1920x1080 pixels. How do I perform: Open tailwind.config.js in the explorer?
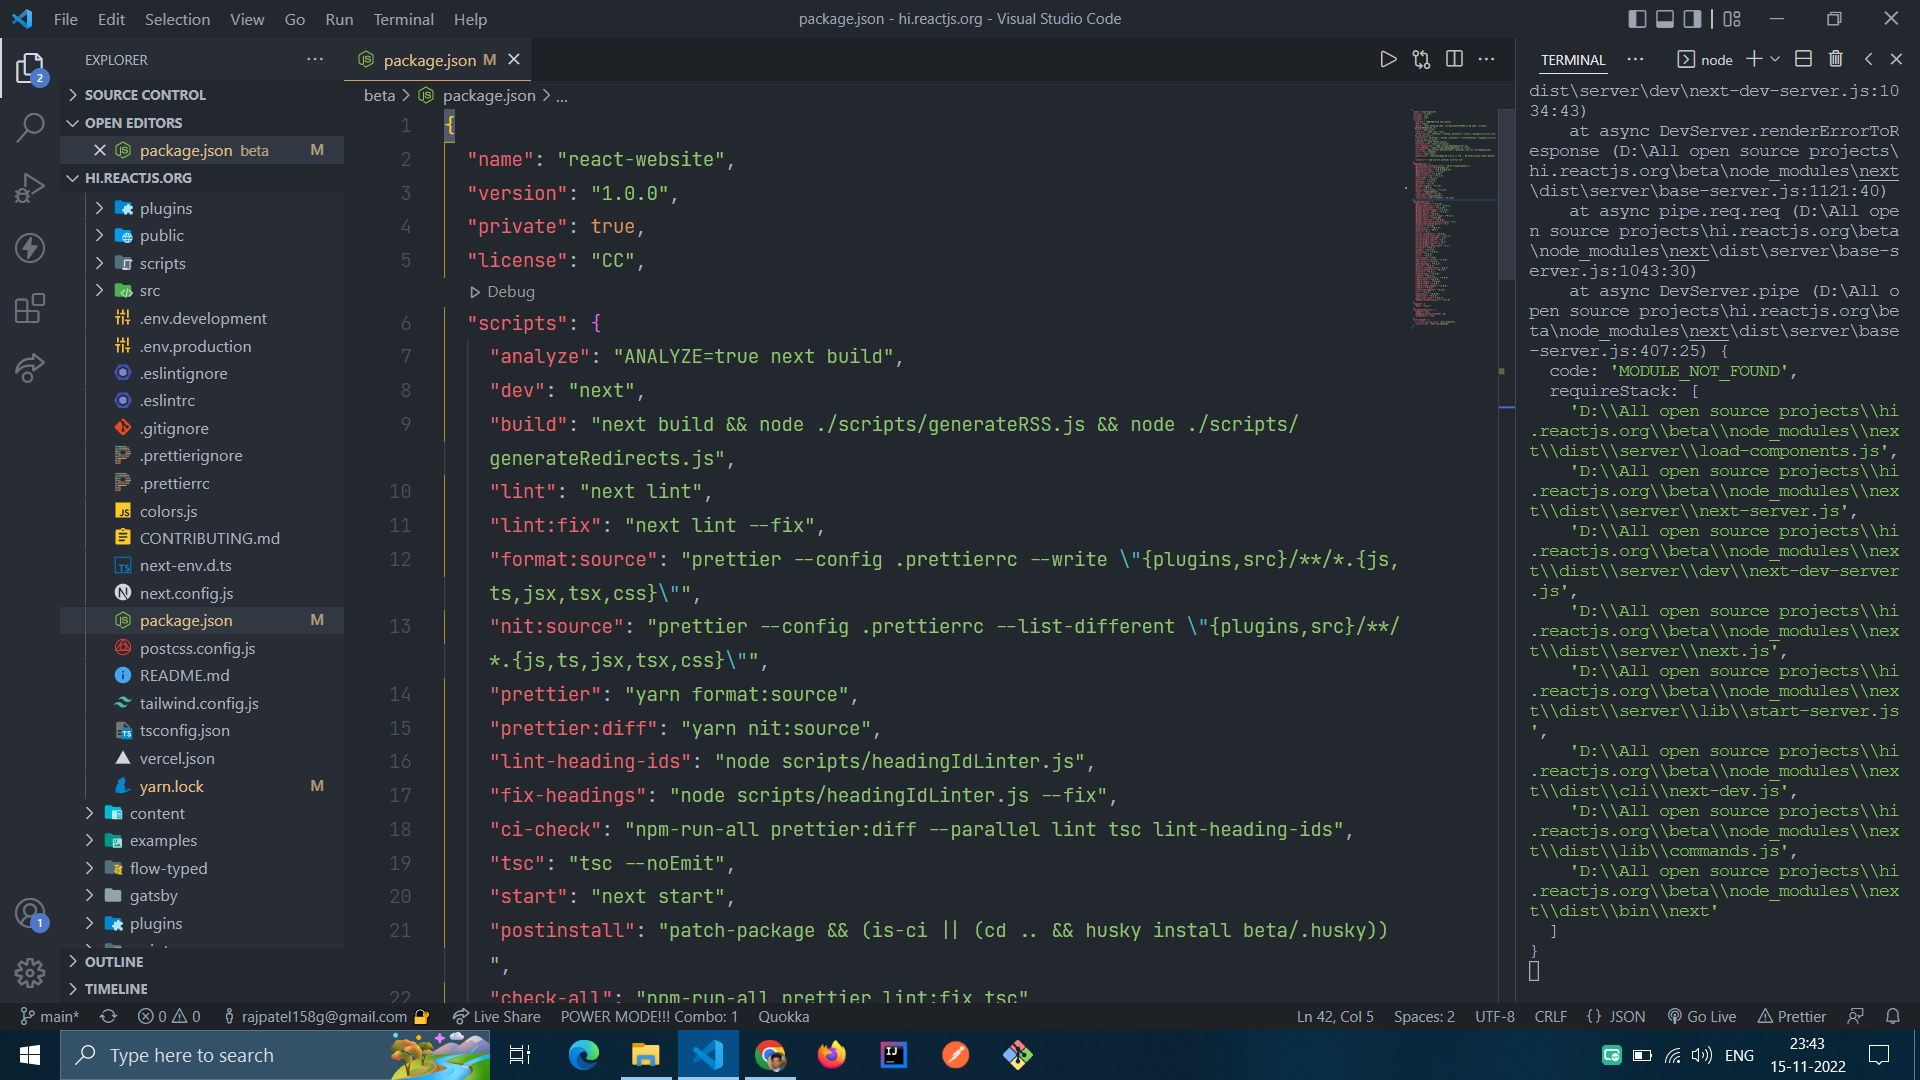[199, 703]
